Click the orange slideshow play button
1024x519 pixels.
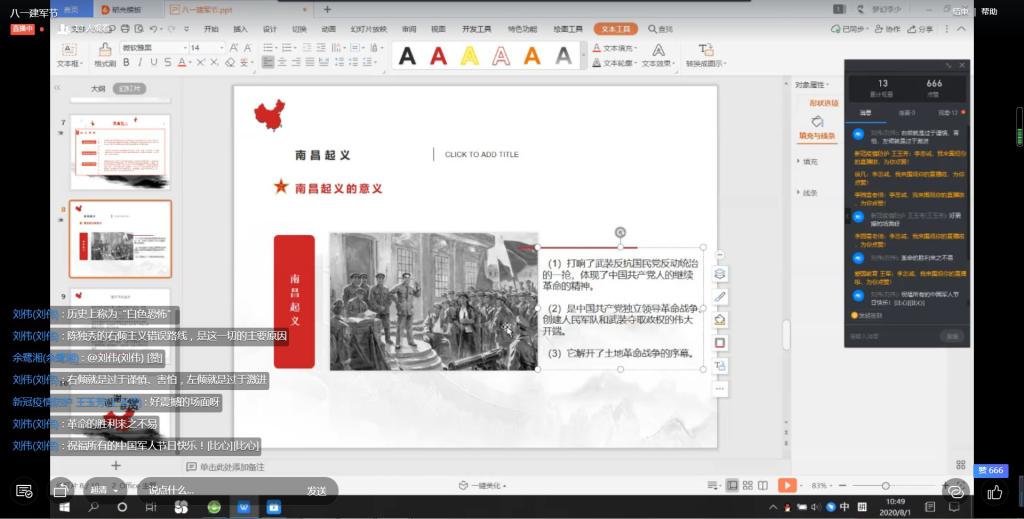787,485
